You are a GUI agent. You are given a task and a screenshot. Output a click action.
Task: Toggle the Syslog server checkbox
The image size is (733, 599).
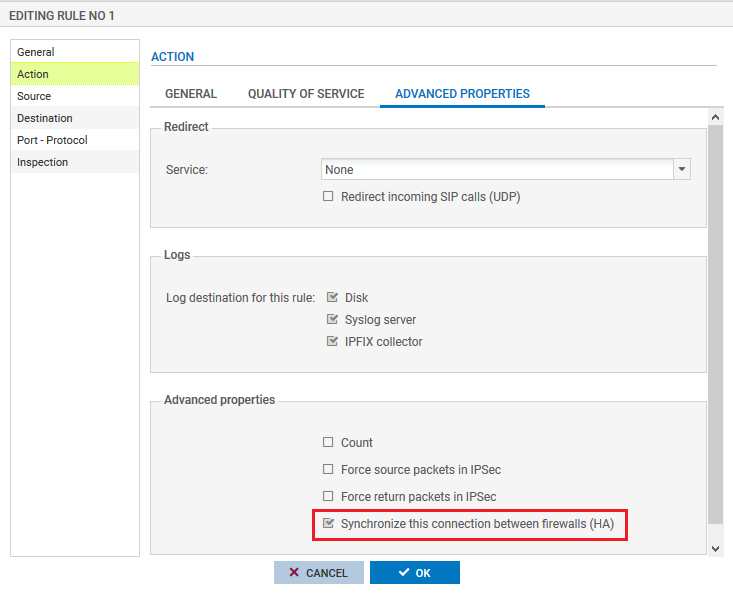333,320
